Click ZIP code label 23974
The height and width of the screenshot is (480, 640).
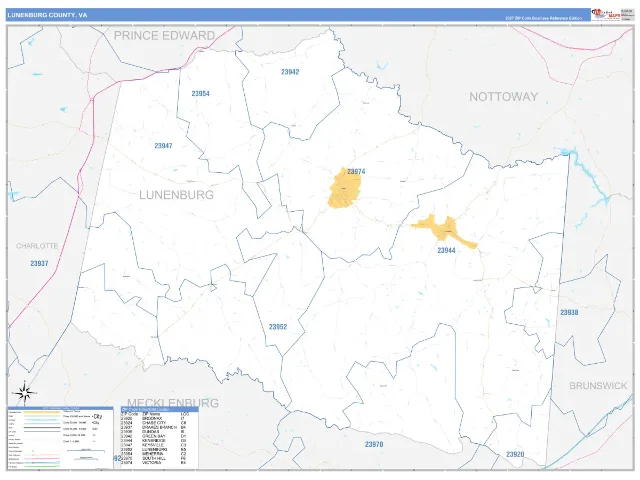coord(356,171)
